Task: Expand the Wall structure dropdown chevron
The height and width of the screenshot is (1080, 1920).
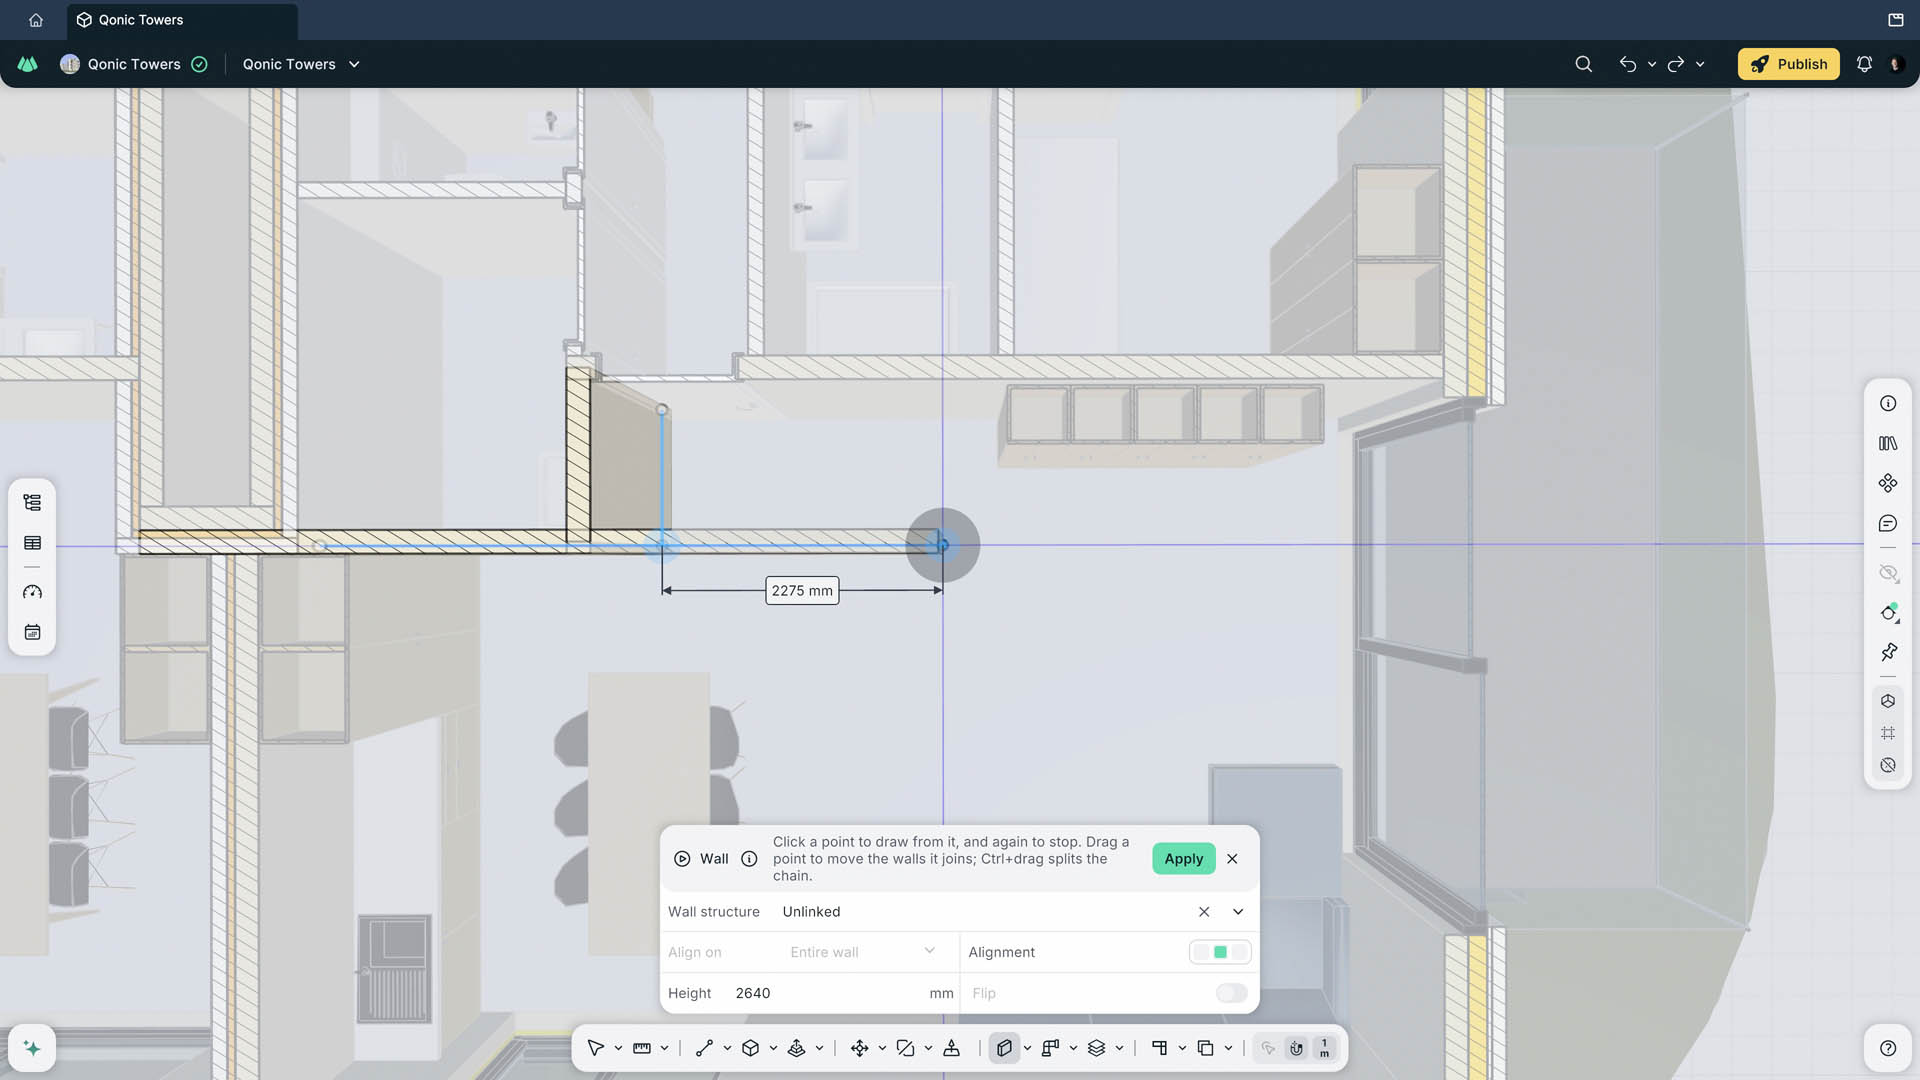Action: pyautogui.click(x=1238, y=912)
